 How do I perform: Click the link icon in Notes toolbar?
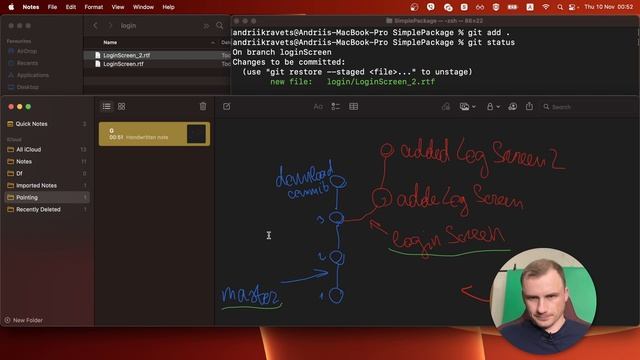[x=446, y=107]
